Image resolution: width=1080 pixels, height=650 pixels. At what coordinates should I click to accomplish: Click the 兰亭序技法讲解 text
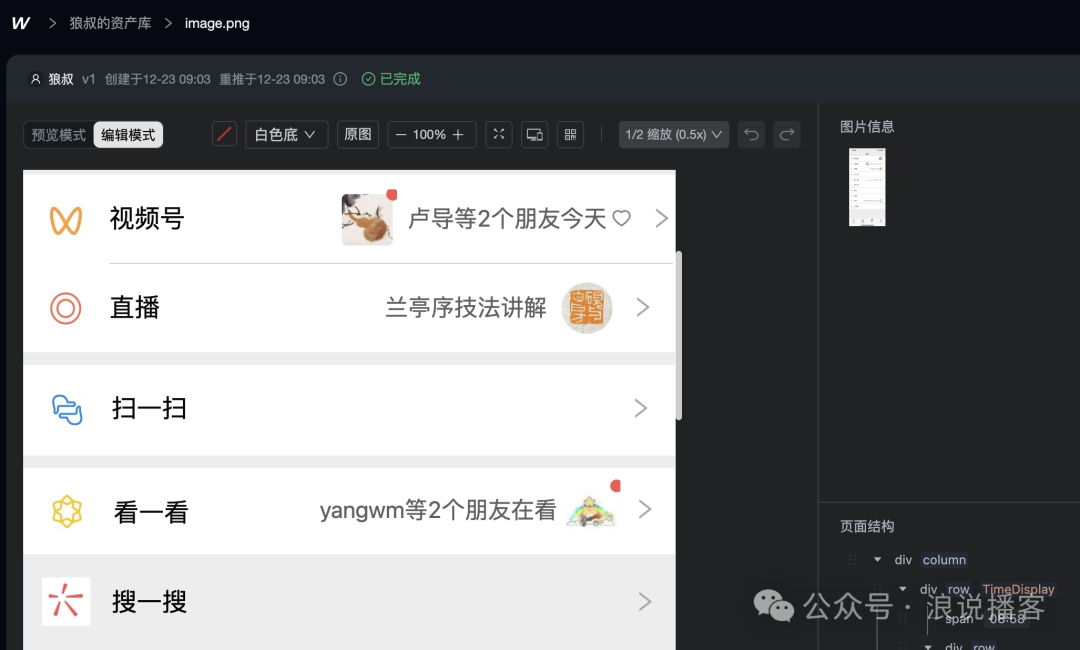(x=466, y=308)
